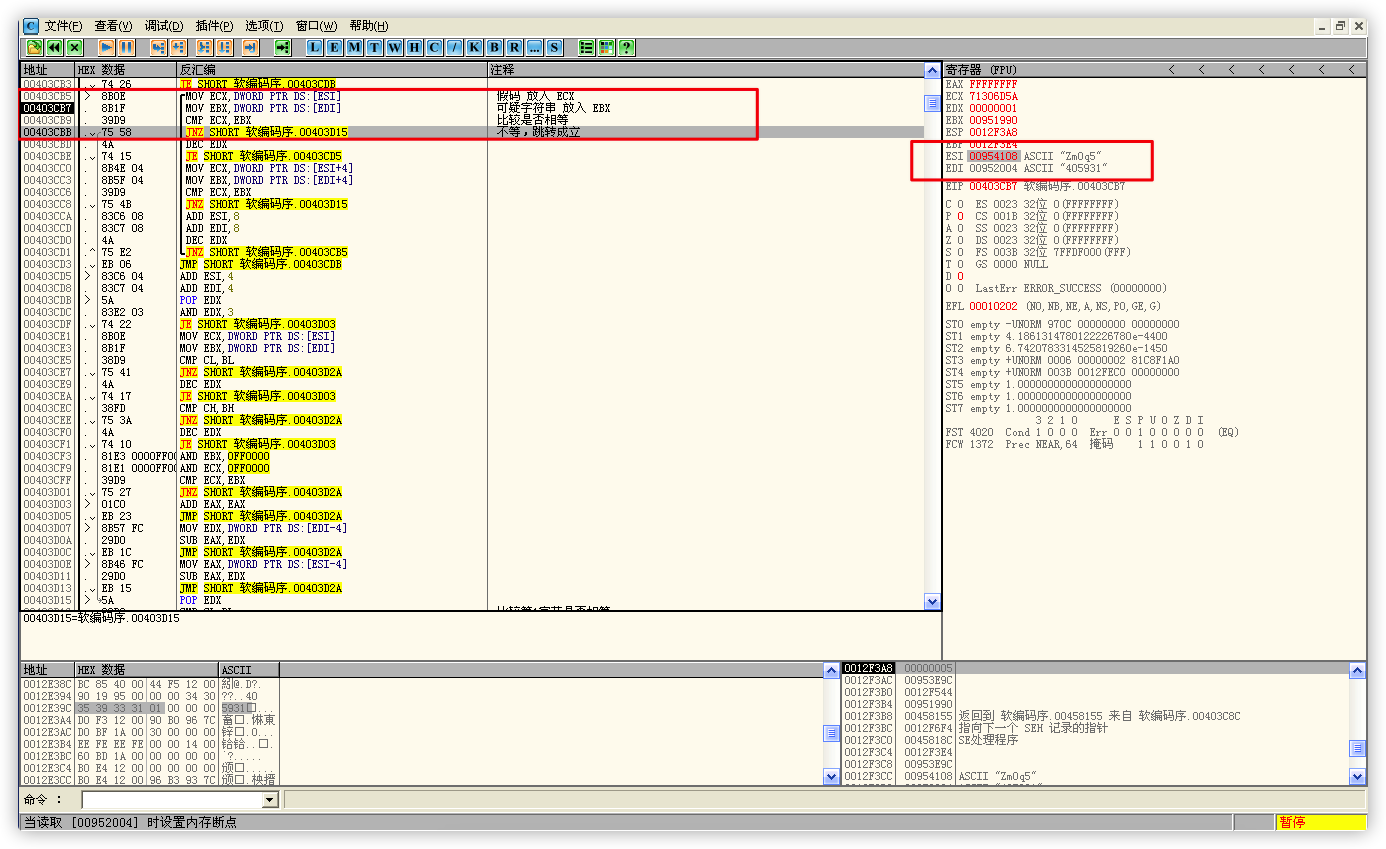Open Executable modules (E button)
Viewport: 1386px width, 849px height.
(335, 47)
